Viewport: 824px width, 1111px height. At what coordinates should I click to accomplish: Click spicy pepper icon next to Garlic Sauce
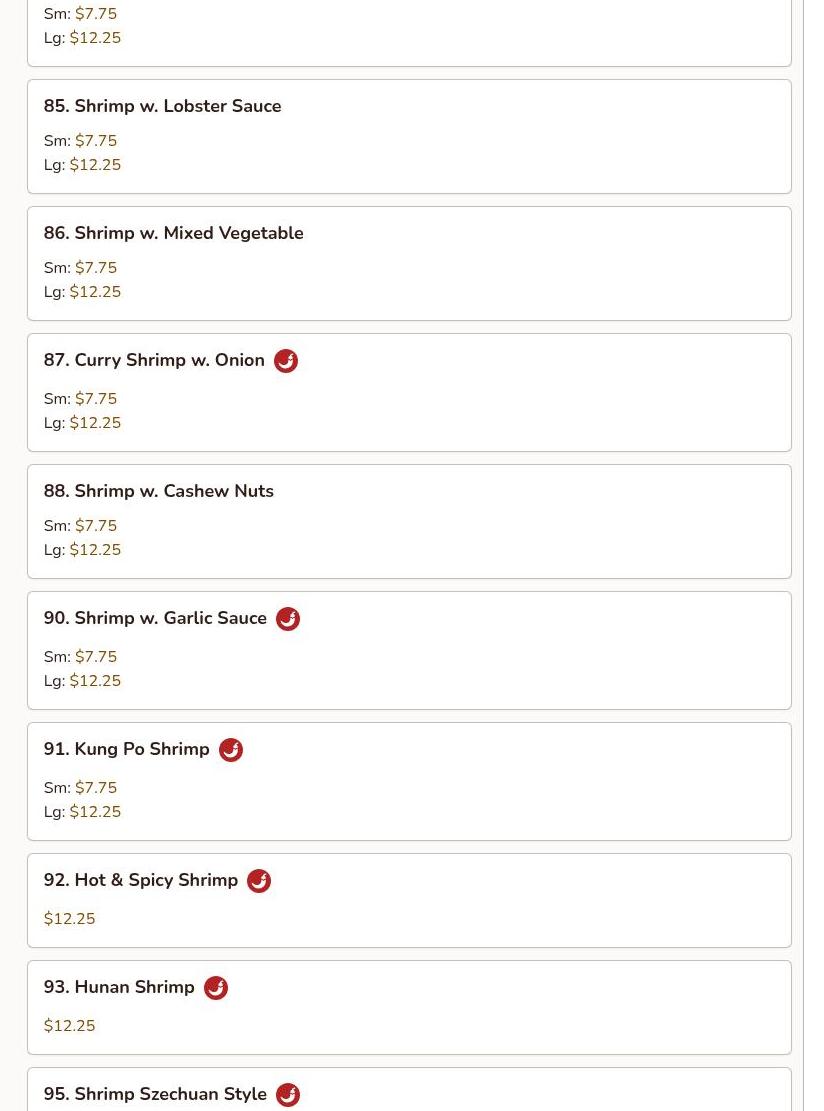point(288,619)
